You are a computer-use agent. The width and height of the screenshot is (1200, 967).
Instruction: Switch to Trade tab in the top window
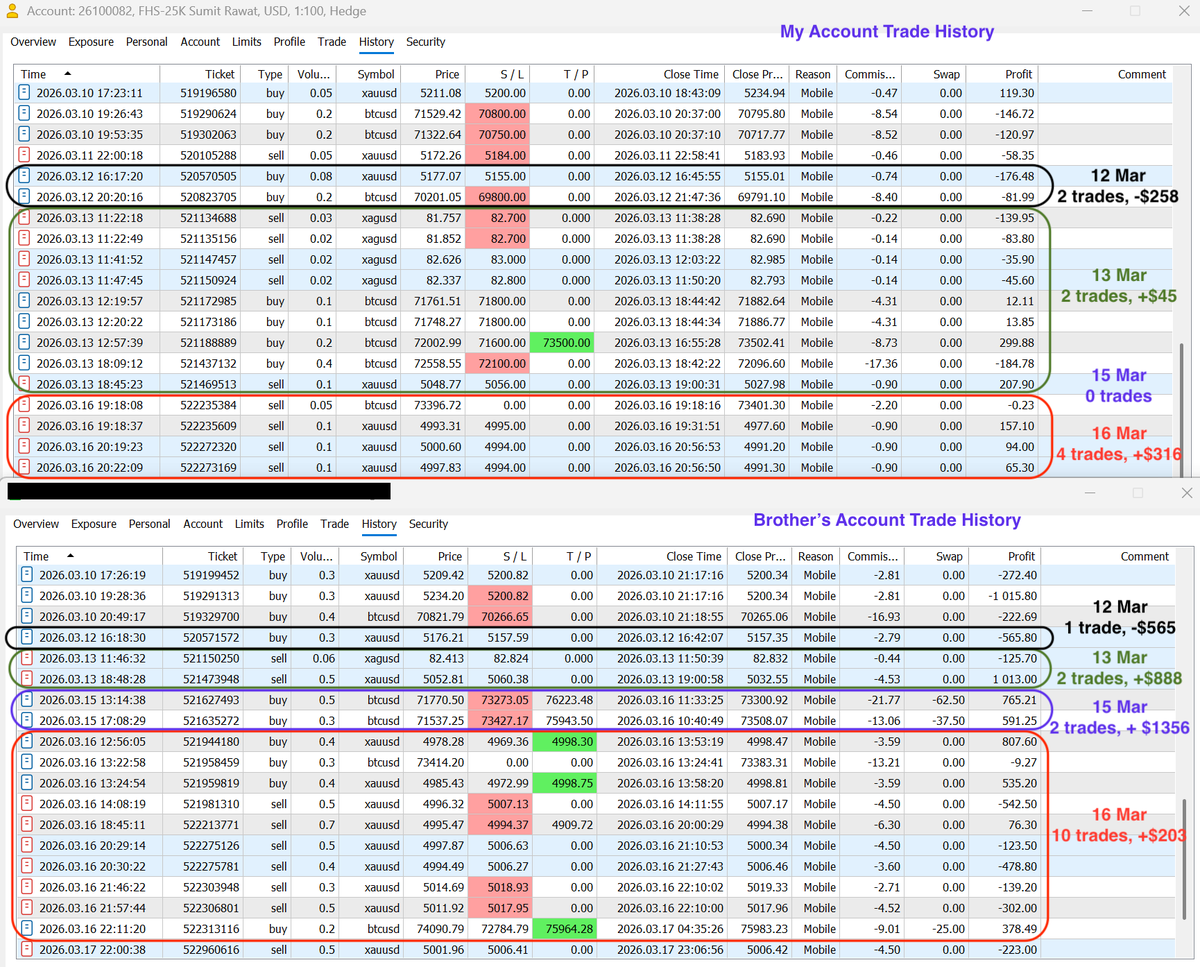pos(332,42)
